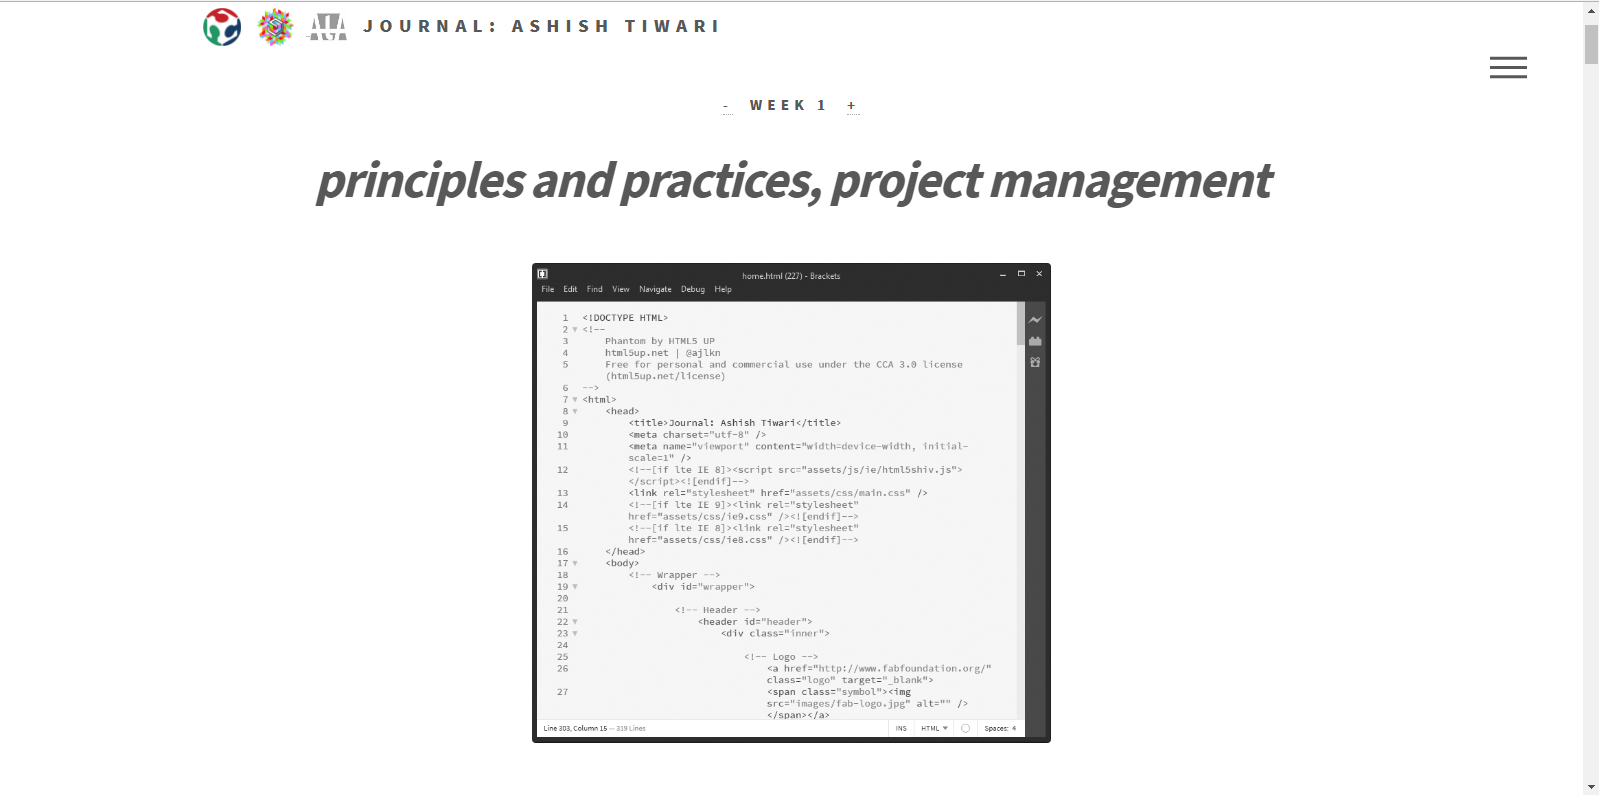The width and height of the screenshot is (1599, 795).
Task: Click 'Phantom by HTML5 UP' comment line
Action: (660, 341)
